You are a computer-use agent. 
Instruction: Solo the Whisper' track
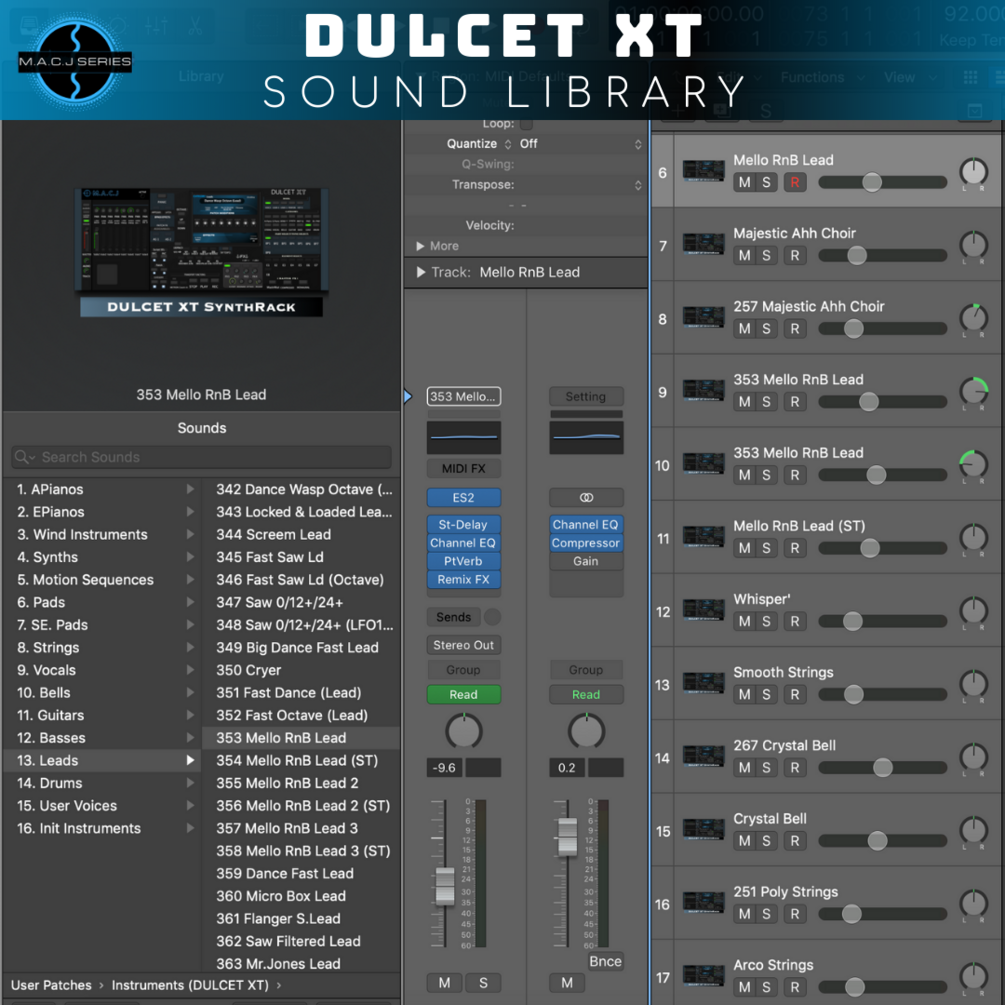pyautogui.click(x=766, y=621)
